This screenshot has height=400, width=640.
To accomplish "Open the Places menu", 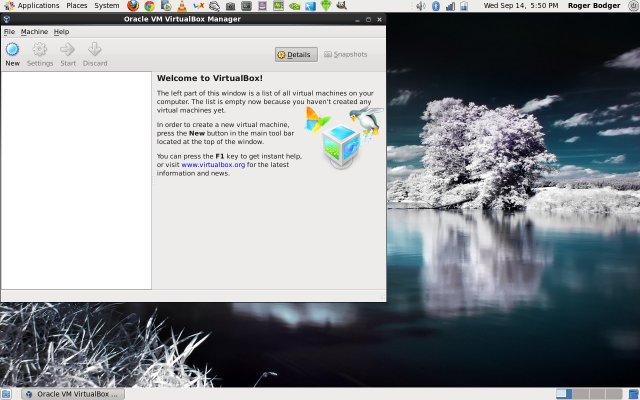I will tap(77, 6).
